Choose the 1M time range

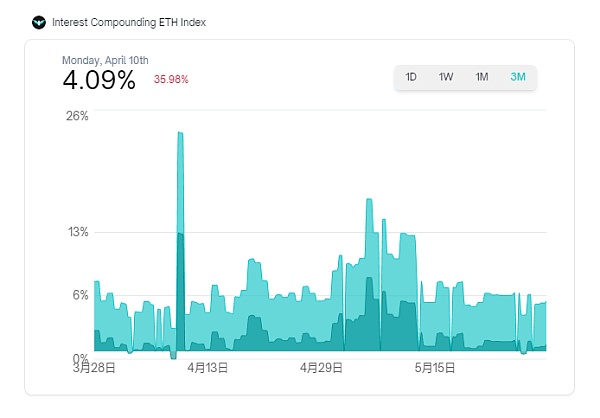481,77
